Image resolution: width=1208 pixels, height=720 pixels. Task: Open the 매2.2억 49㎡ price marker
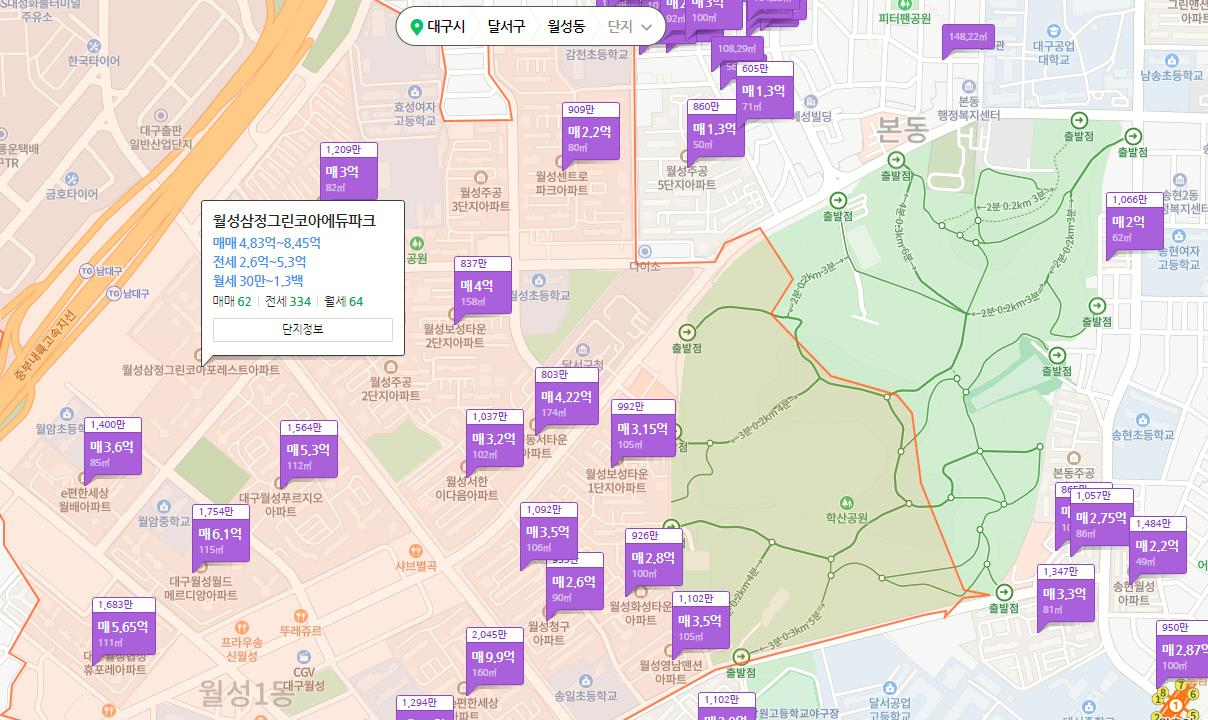point(1158,551)
